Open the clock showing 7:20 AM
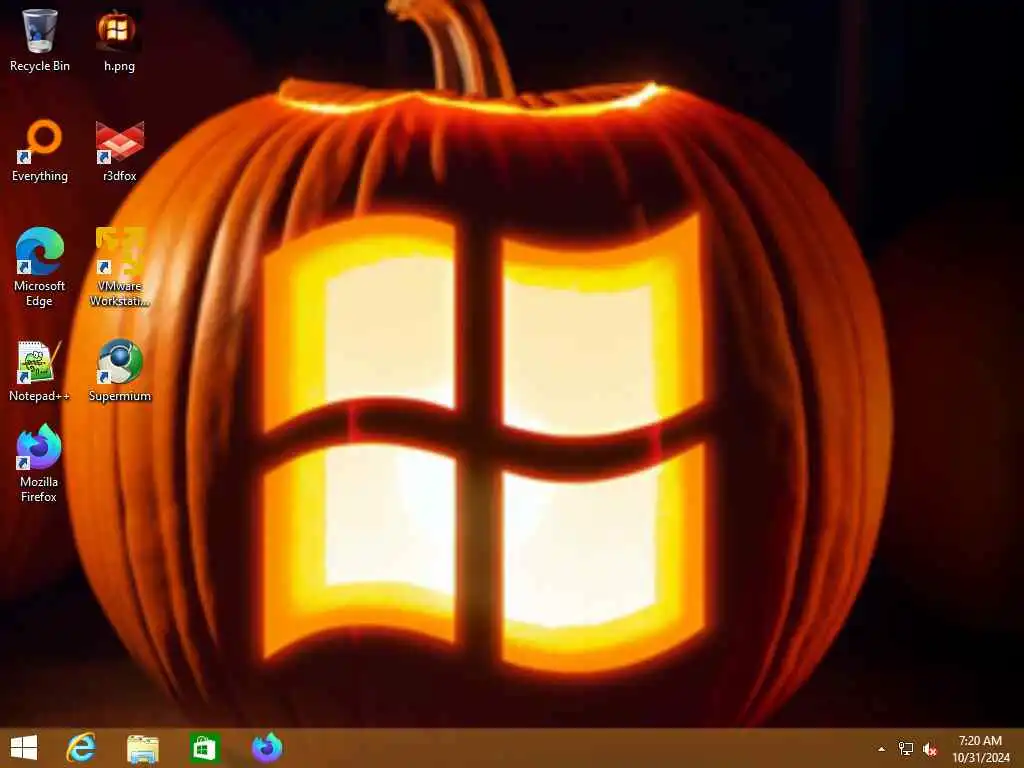 [980, 749]
